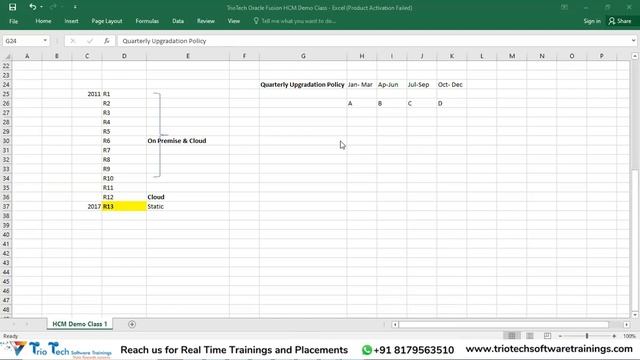Click the 2017 cell

point(87,207)
